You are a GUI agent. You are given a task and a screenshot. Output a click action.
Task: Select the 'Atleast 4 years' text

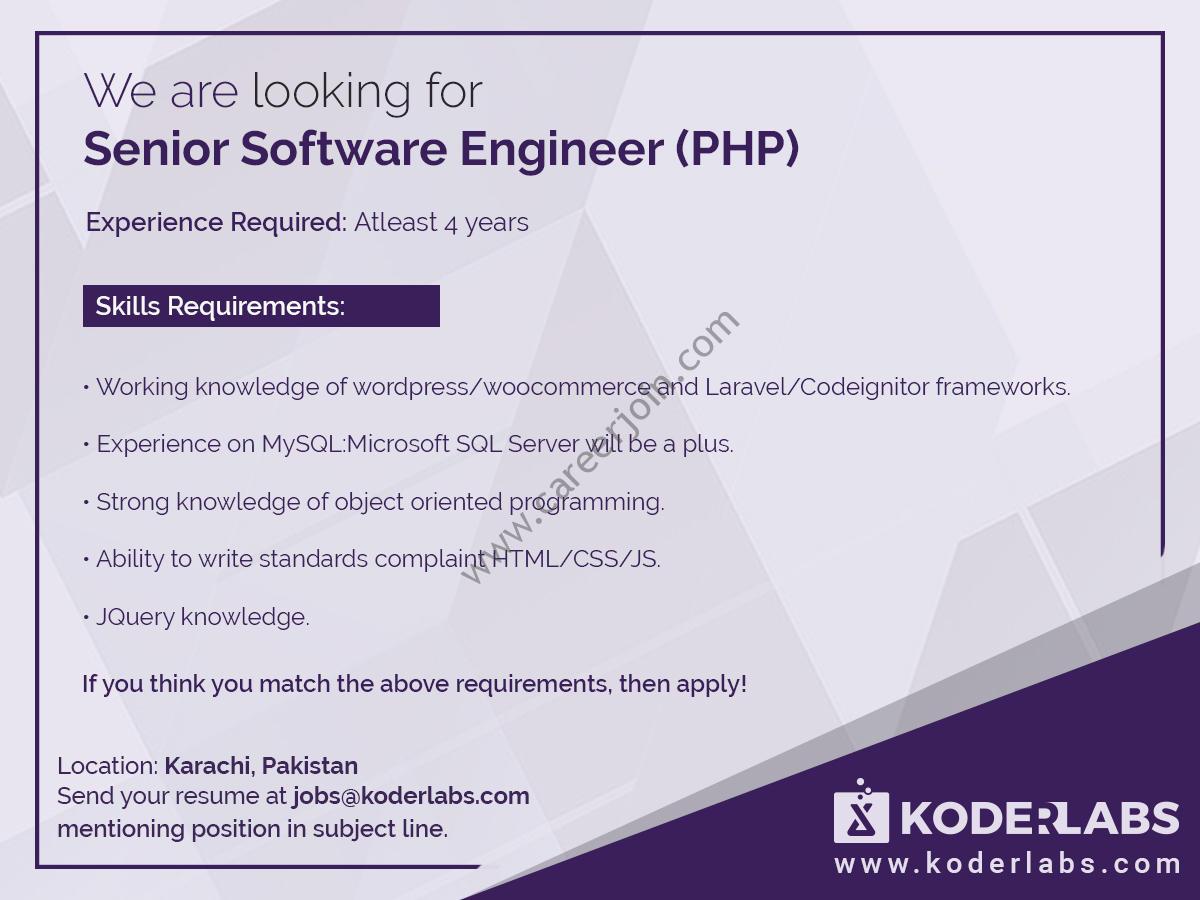pos(441,222)
